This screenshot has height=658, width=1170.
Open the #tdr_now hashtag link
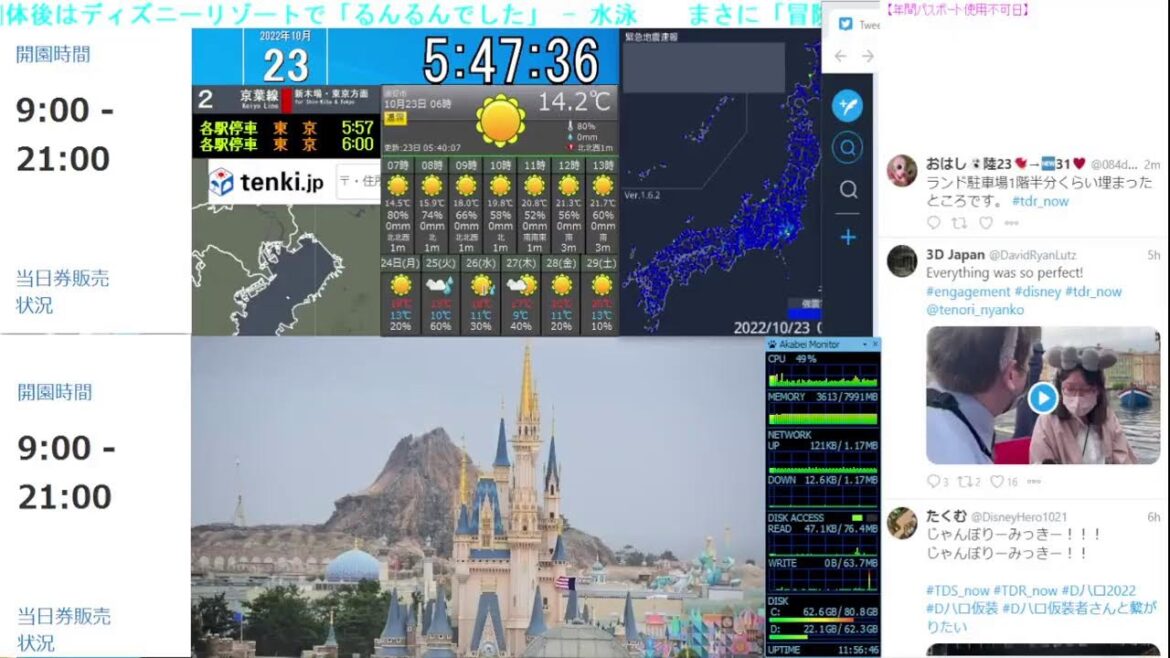click(x=1040, y=202)
